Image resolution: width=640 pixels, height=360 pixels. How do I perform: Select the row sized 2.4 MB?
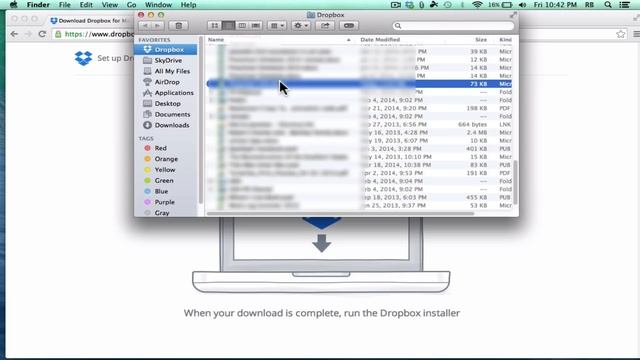pyautogui.click(x=359, y=133)
